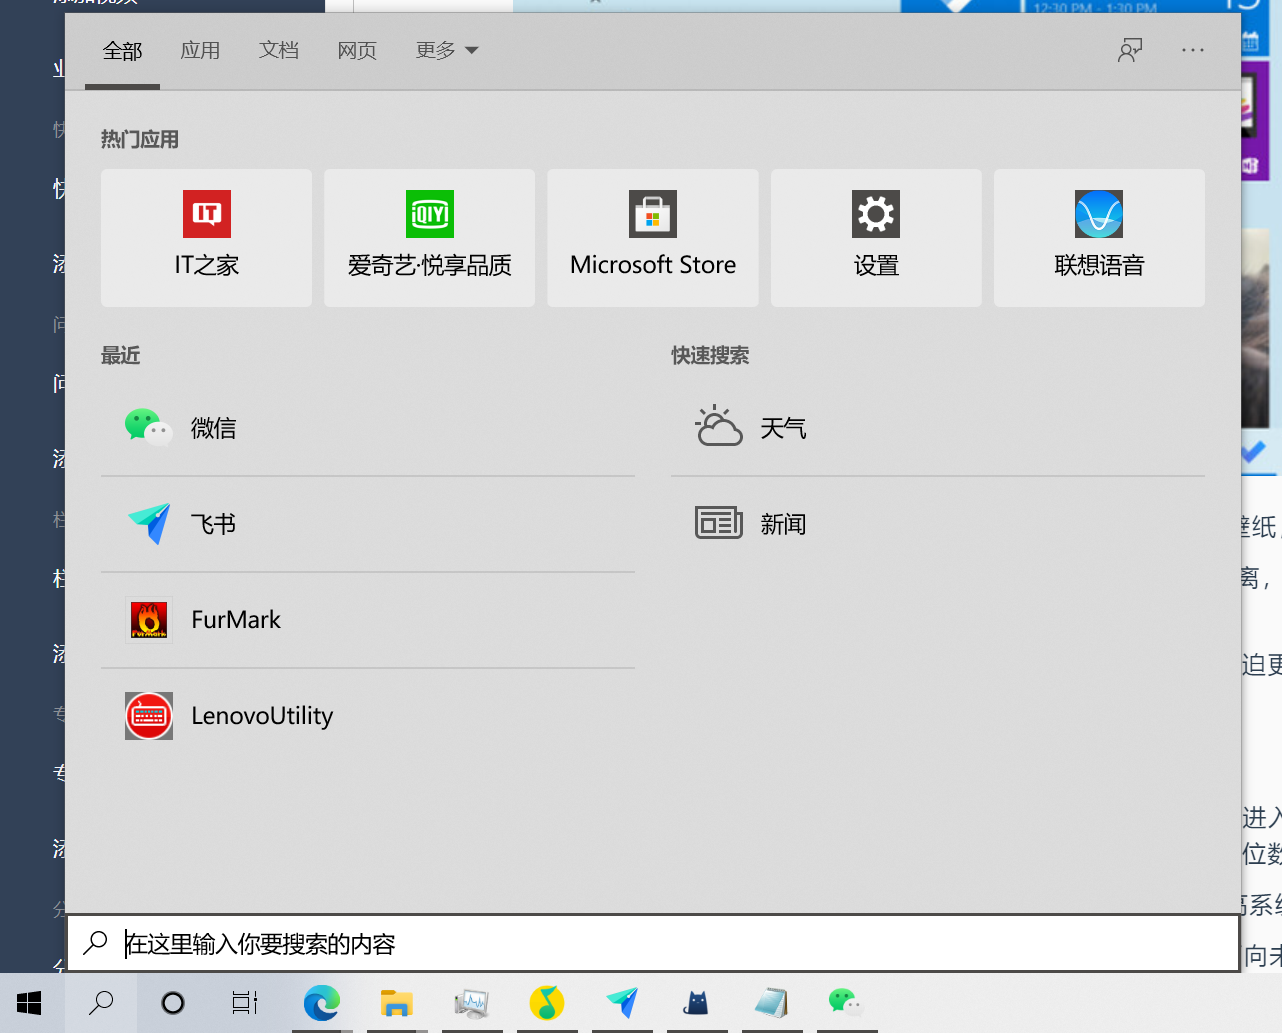Select the 网页 filter

click(356, 50)
